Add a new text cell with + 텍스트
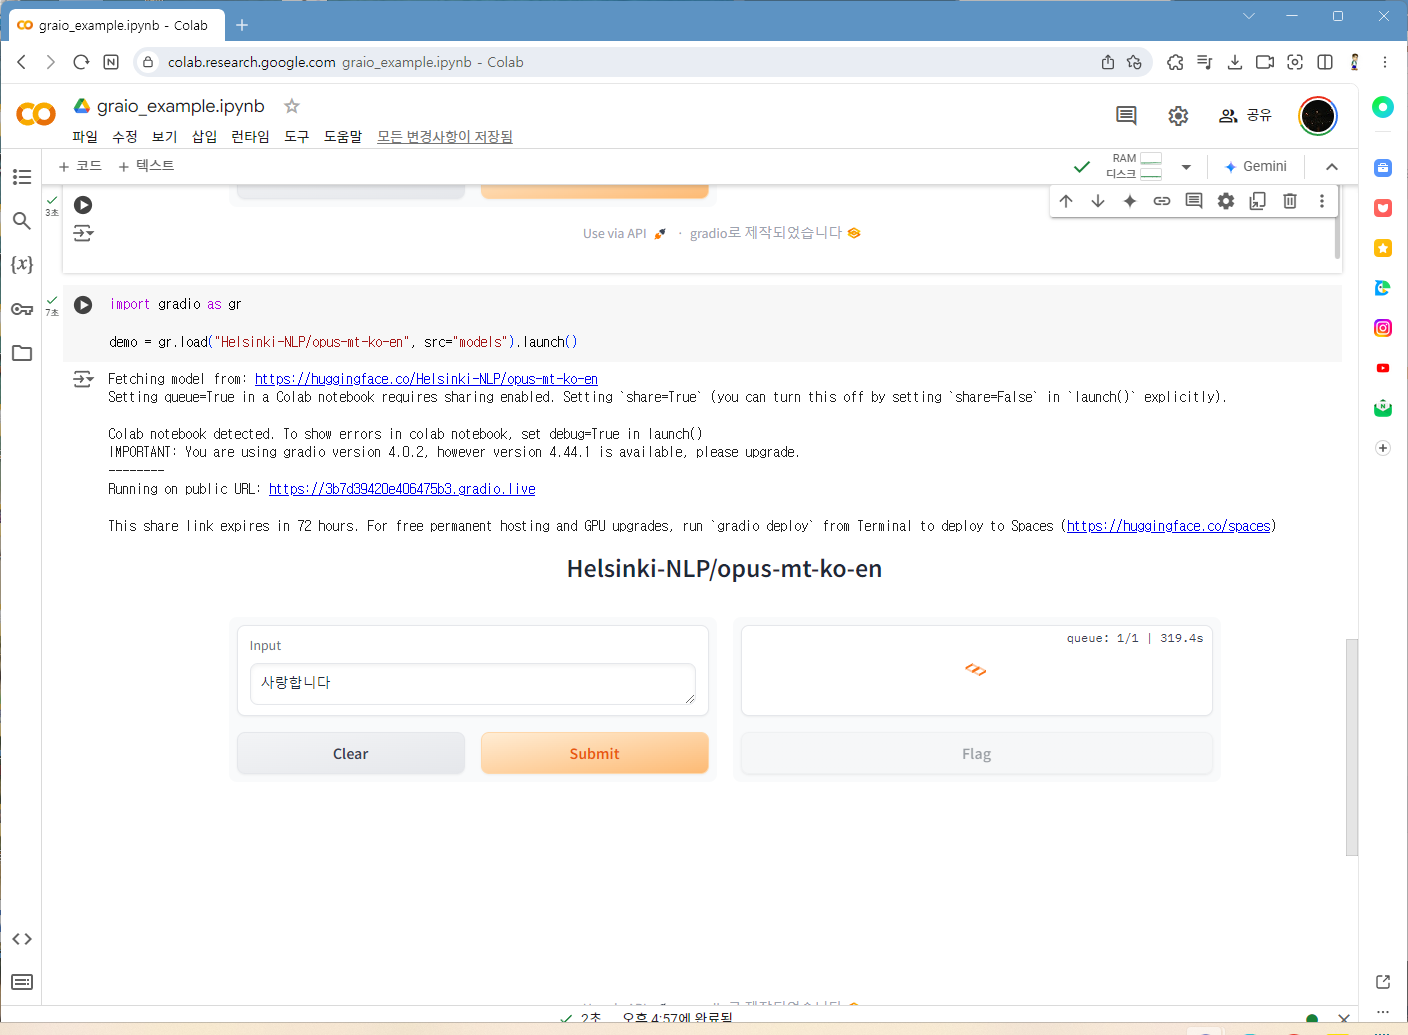This screenshot has width=1408, height=1035. pos(146,166)
